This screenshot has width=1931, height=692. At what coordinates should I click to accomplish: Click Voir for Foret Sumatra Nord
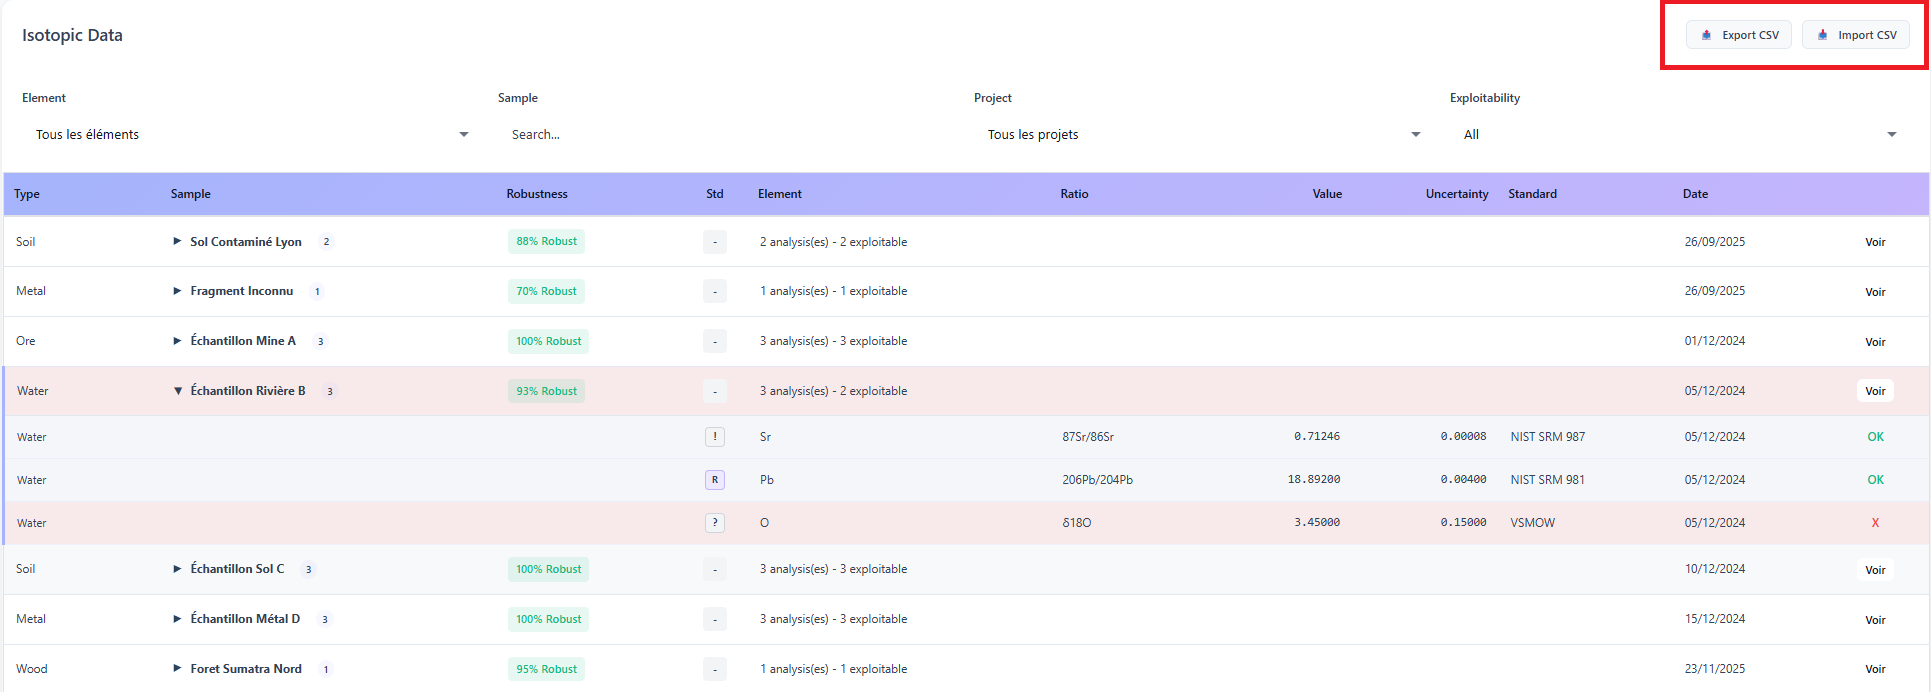pyautogui.click(x=1875, y=669)
